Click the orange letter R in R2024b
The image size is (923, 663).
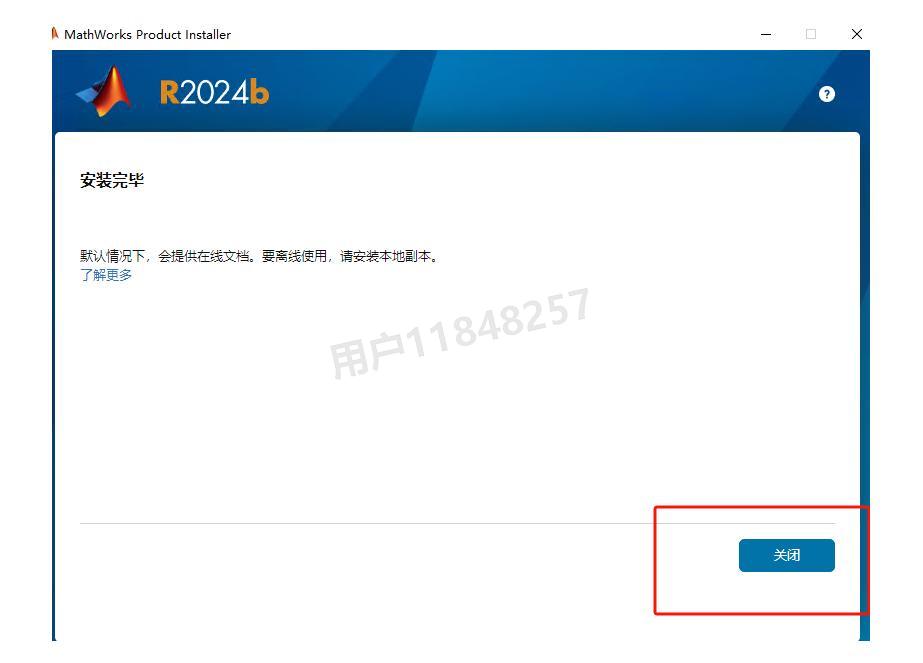coord(169,93)
